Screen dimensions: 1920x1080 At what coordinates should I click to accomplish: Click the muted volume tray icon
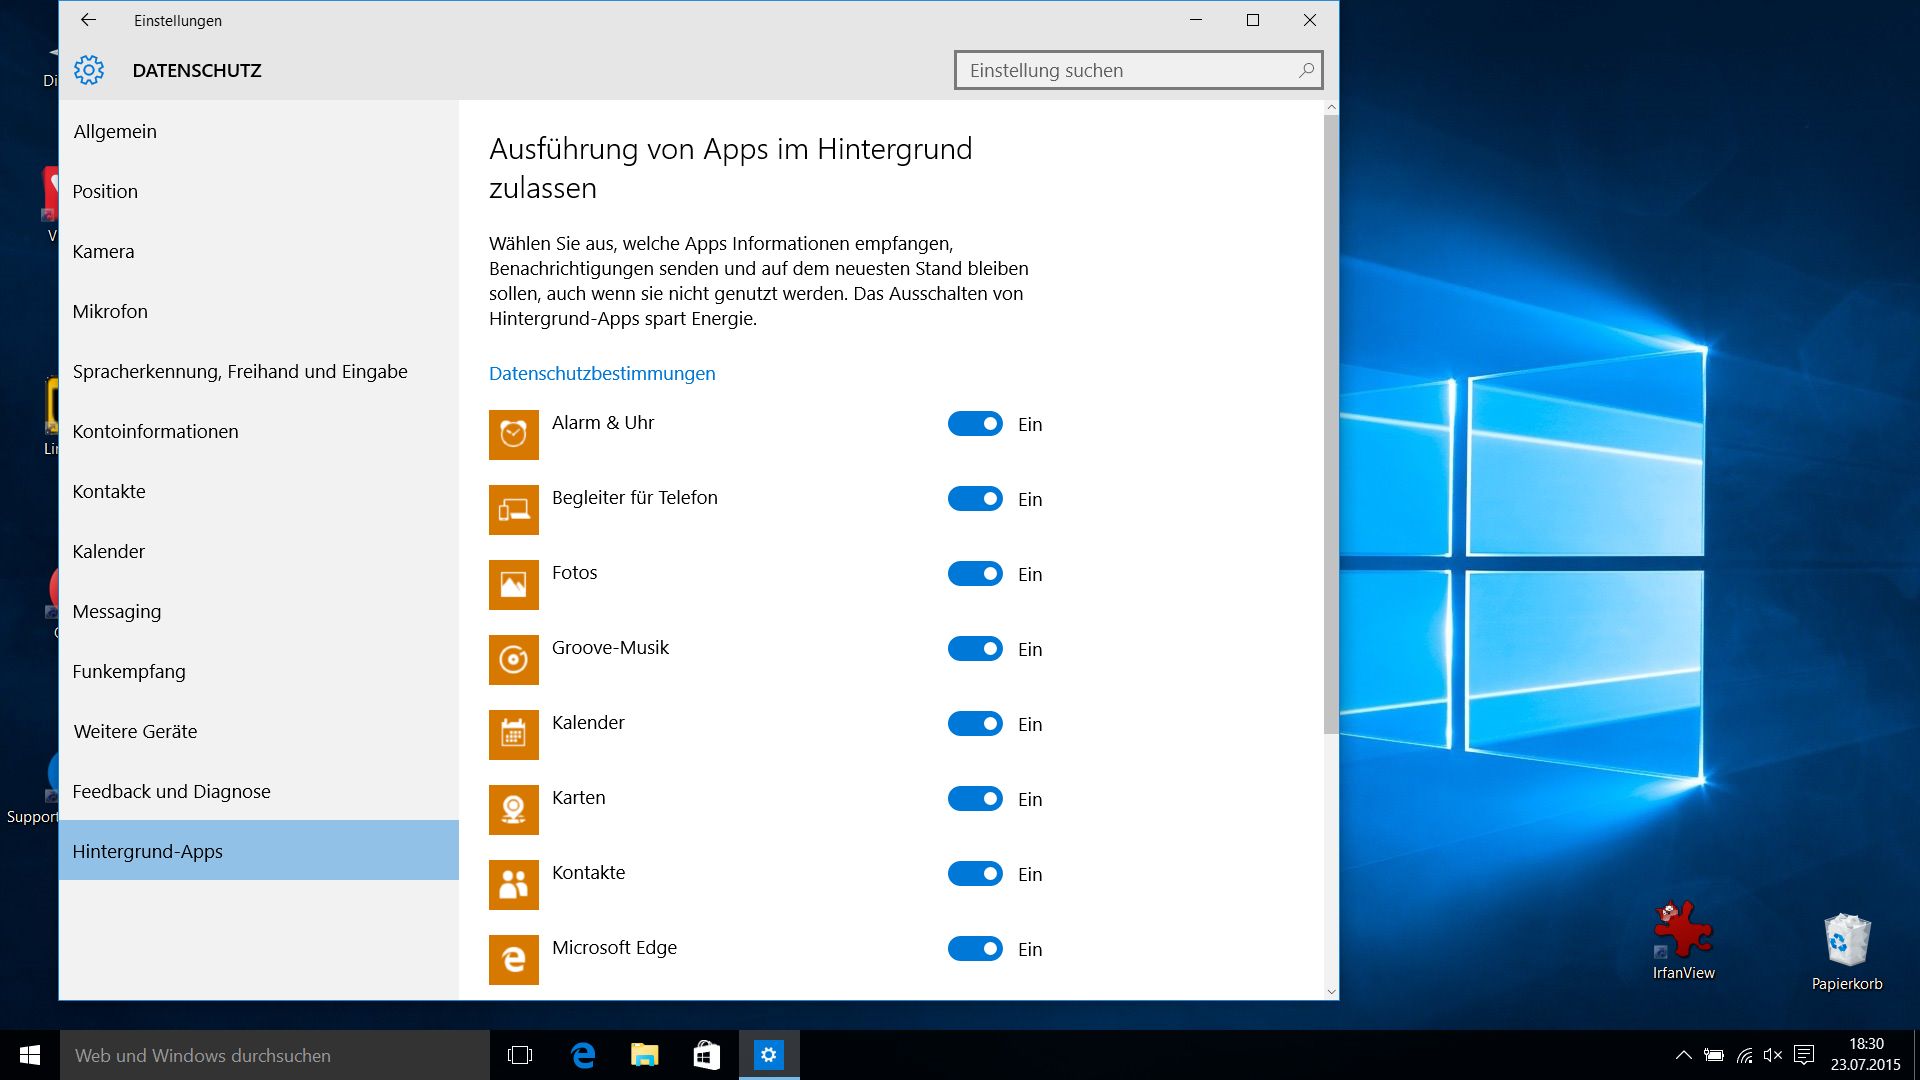[1773, 1055]
